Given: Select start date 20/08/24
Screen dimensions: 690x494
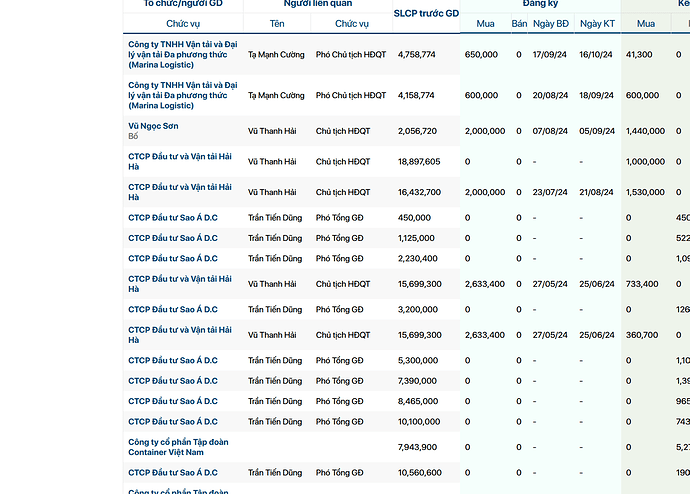Looking at the screenshot, I should pyautogui.click(x=550, y=95).
